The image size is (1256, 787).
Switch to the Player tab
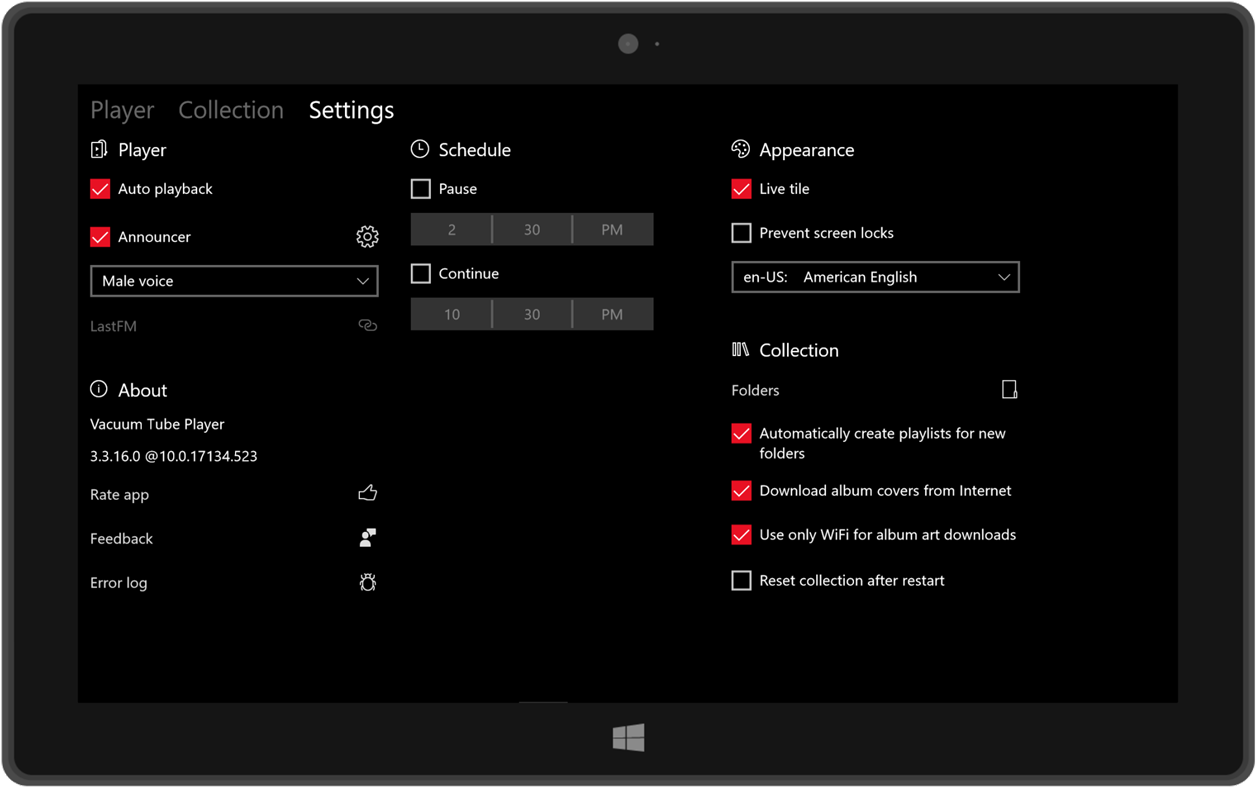tap(122, 110)
